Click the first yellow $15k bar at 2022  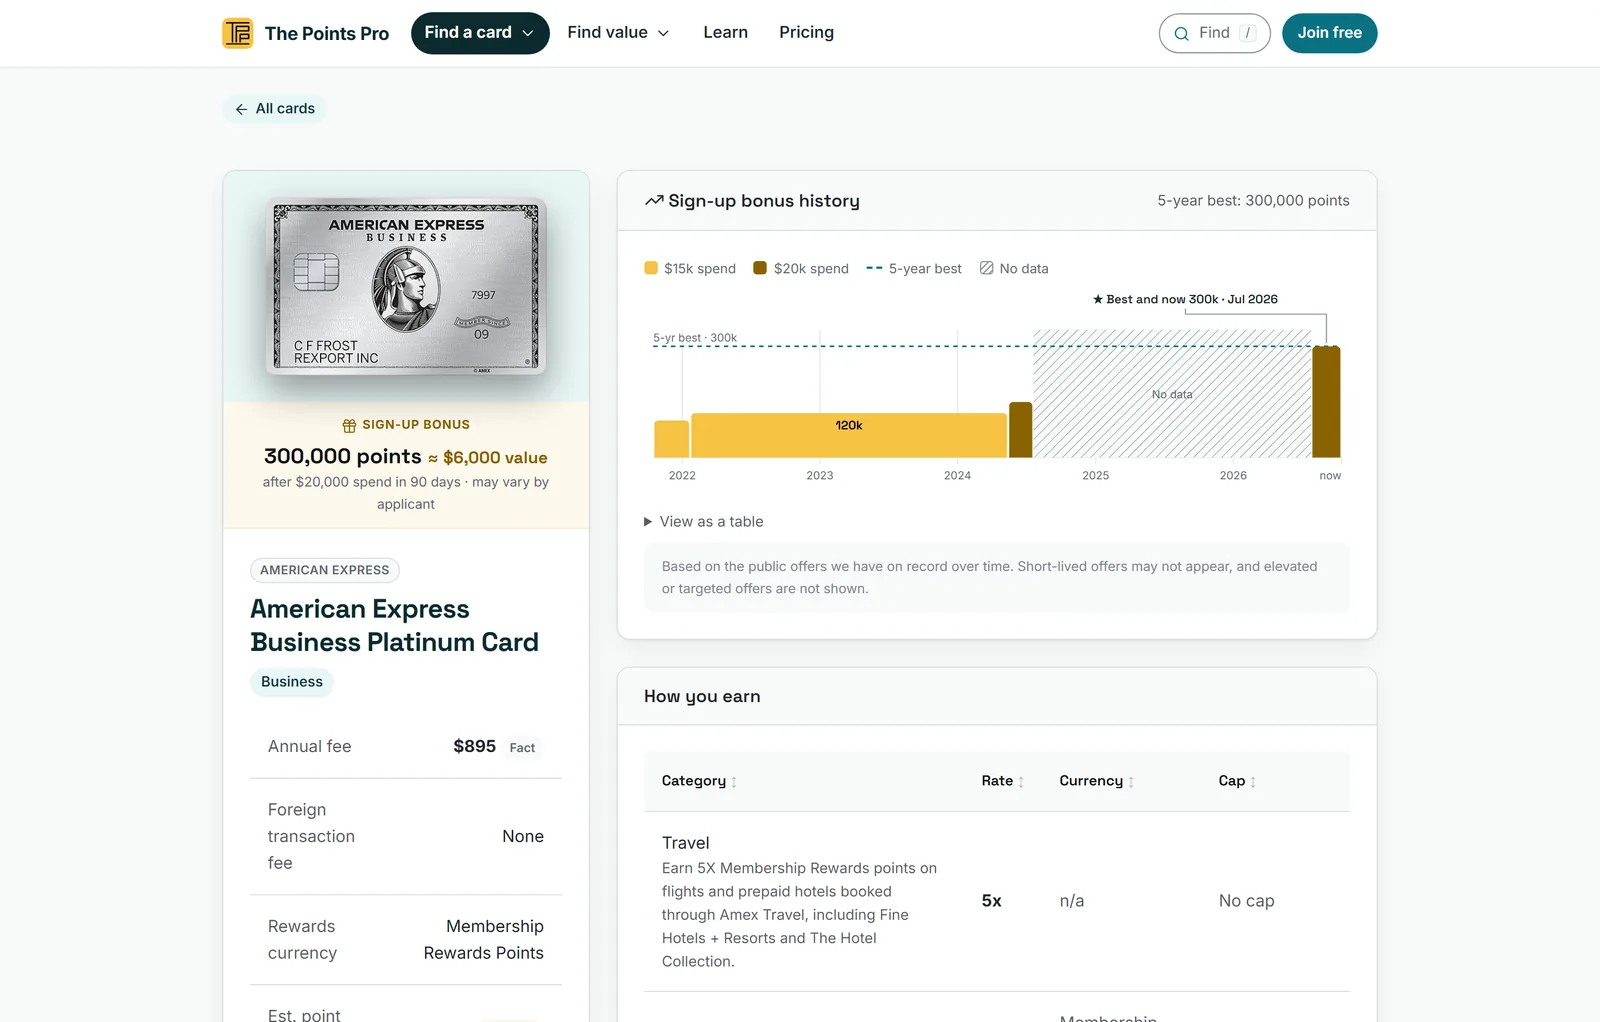pyautogui.click(x=671, y=439)
